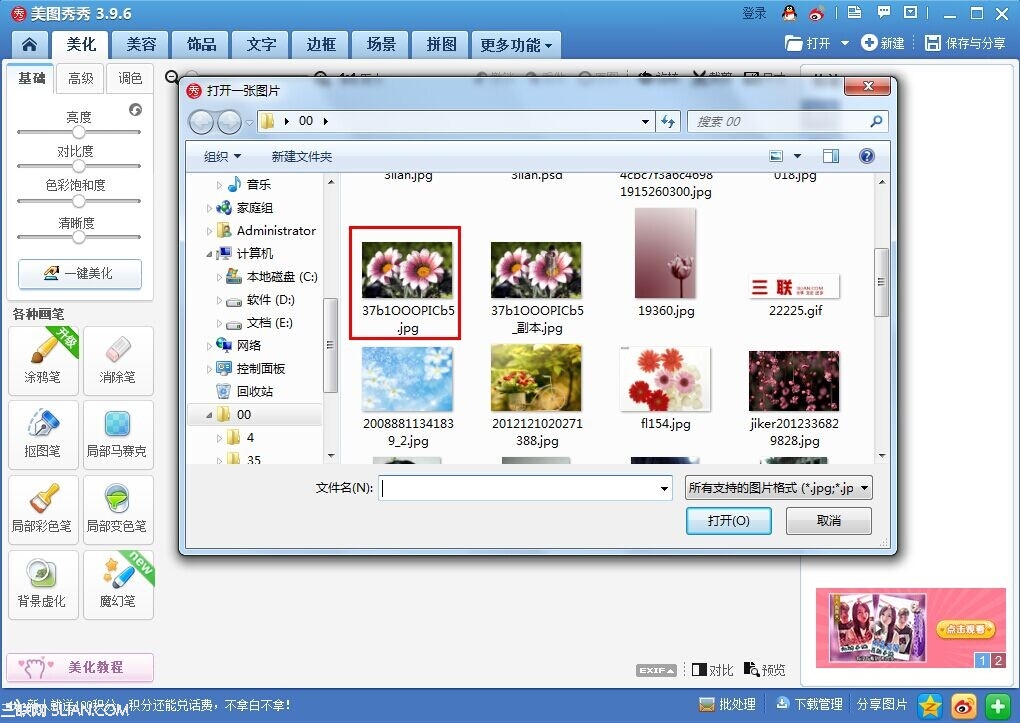Select the 背景虚化 background blur tool

tap(43, 584)
